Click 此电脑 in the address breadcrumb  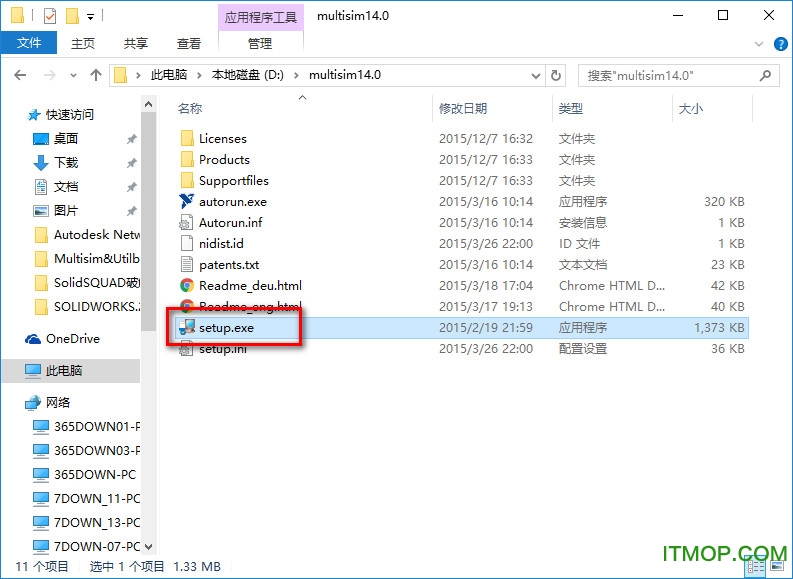point(169,75)
